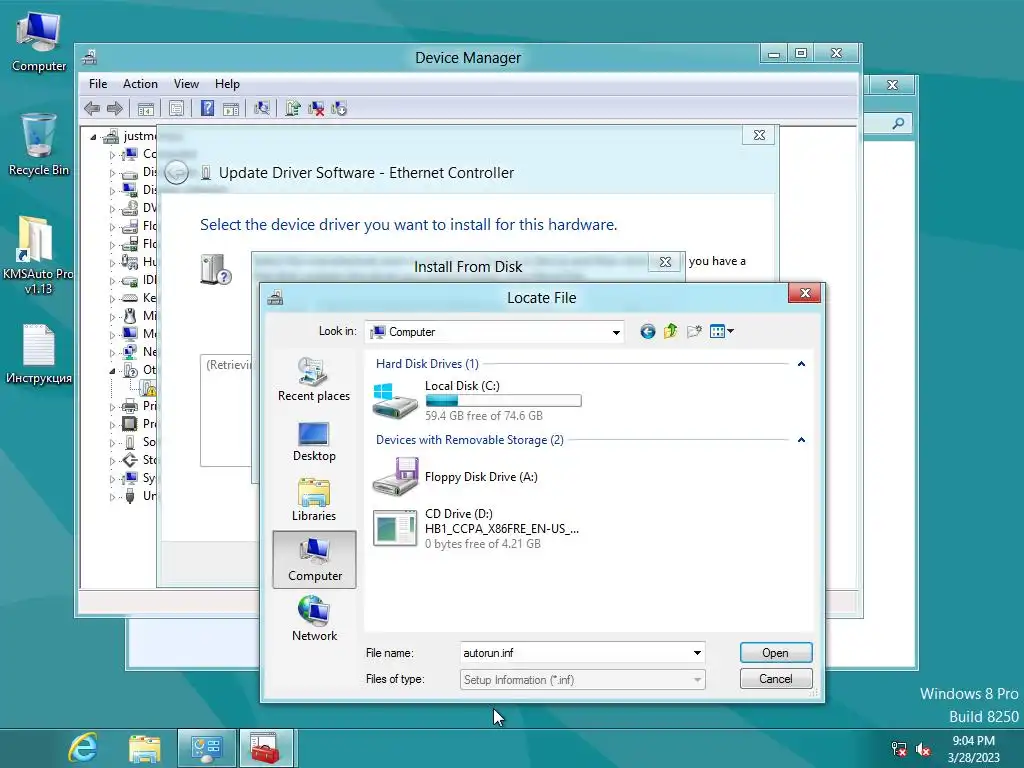Viewport: 1024px width, 768px height.
Task: Click the Control Panel taskbar button
Action: click(x=207, y=748)
